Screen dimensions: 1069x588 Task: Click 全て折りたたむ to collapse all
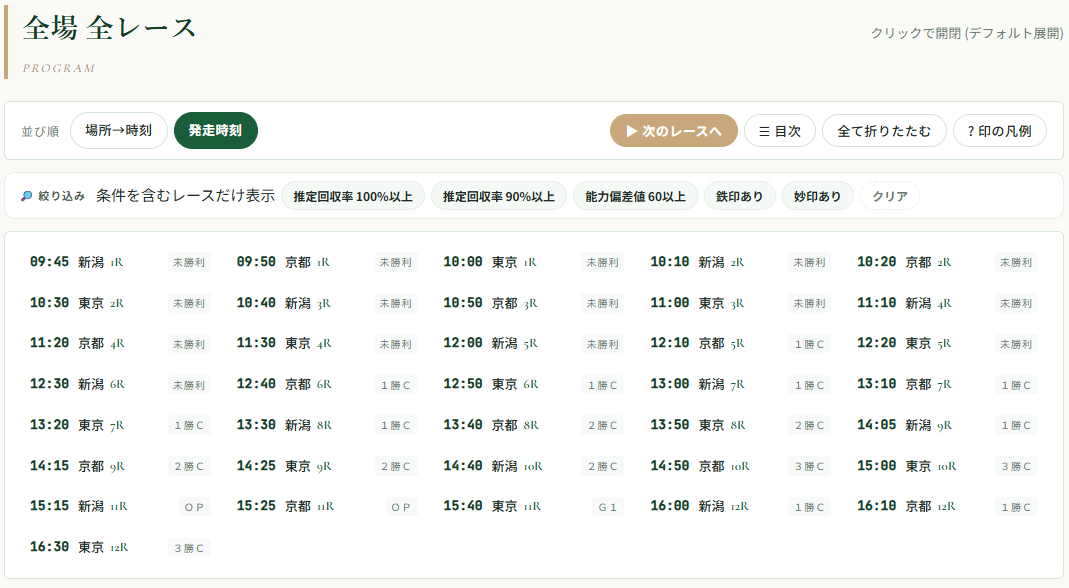(884, 130)
